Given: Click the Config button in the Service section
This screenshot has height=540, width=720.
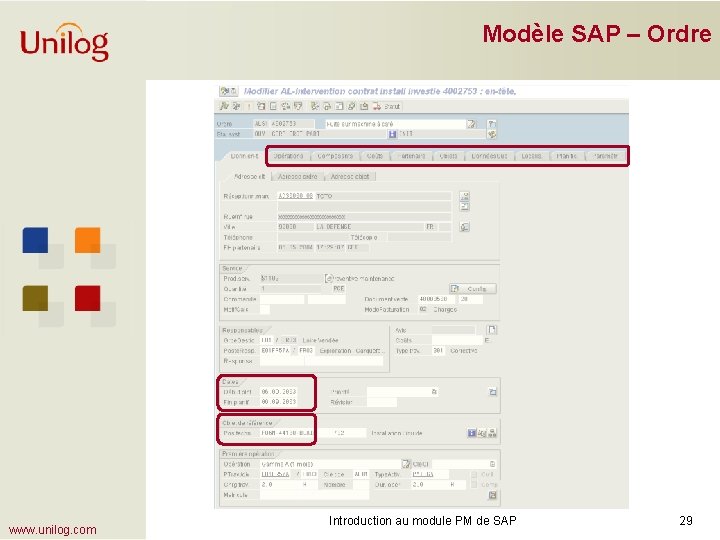Looking at the screenshot, I should [x=472, y=289].
